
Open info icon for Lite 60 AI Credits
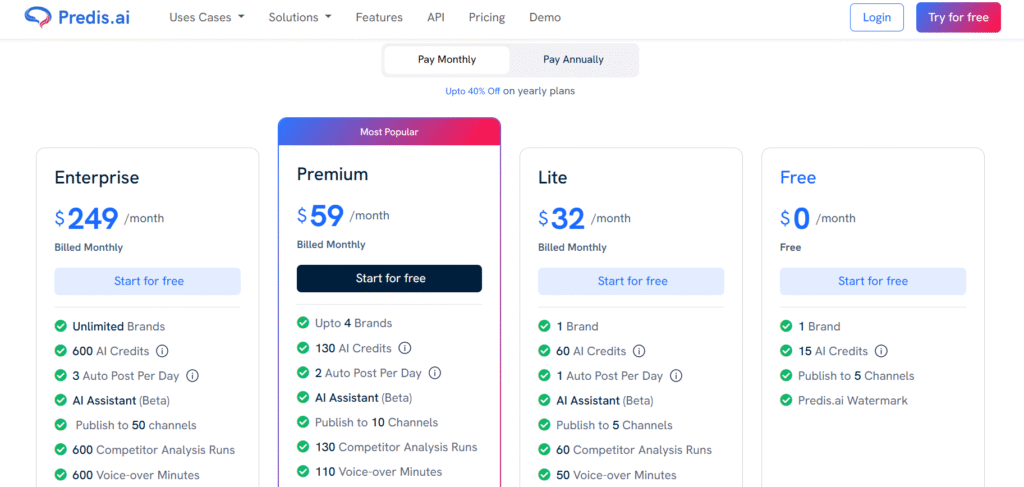tap(639, 351)
